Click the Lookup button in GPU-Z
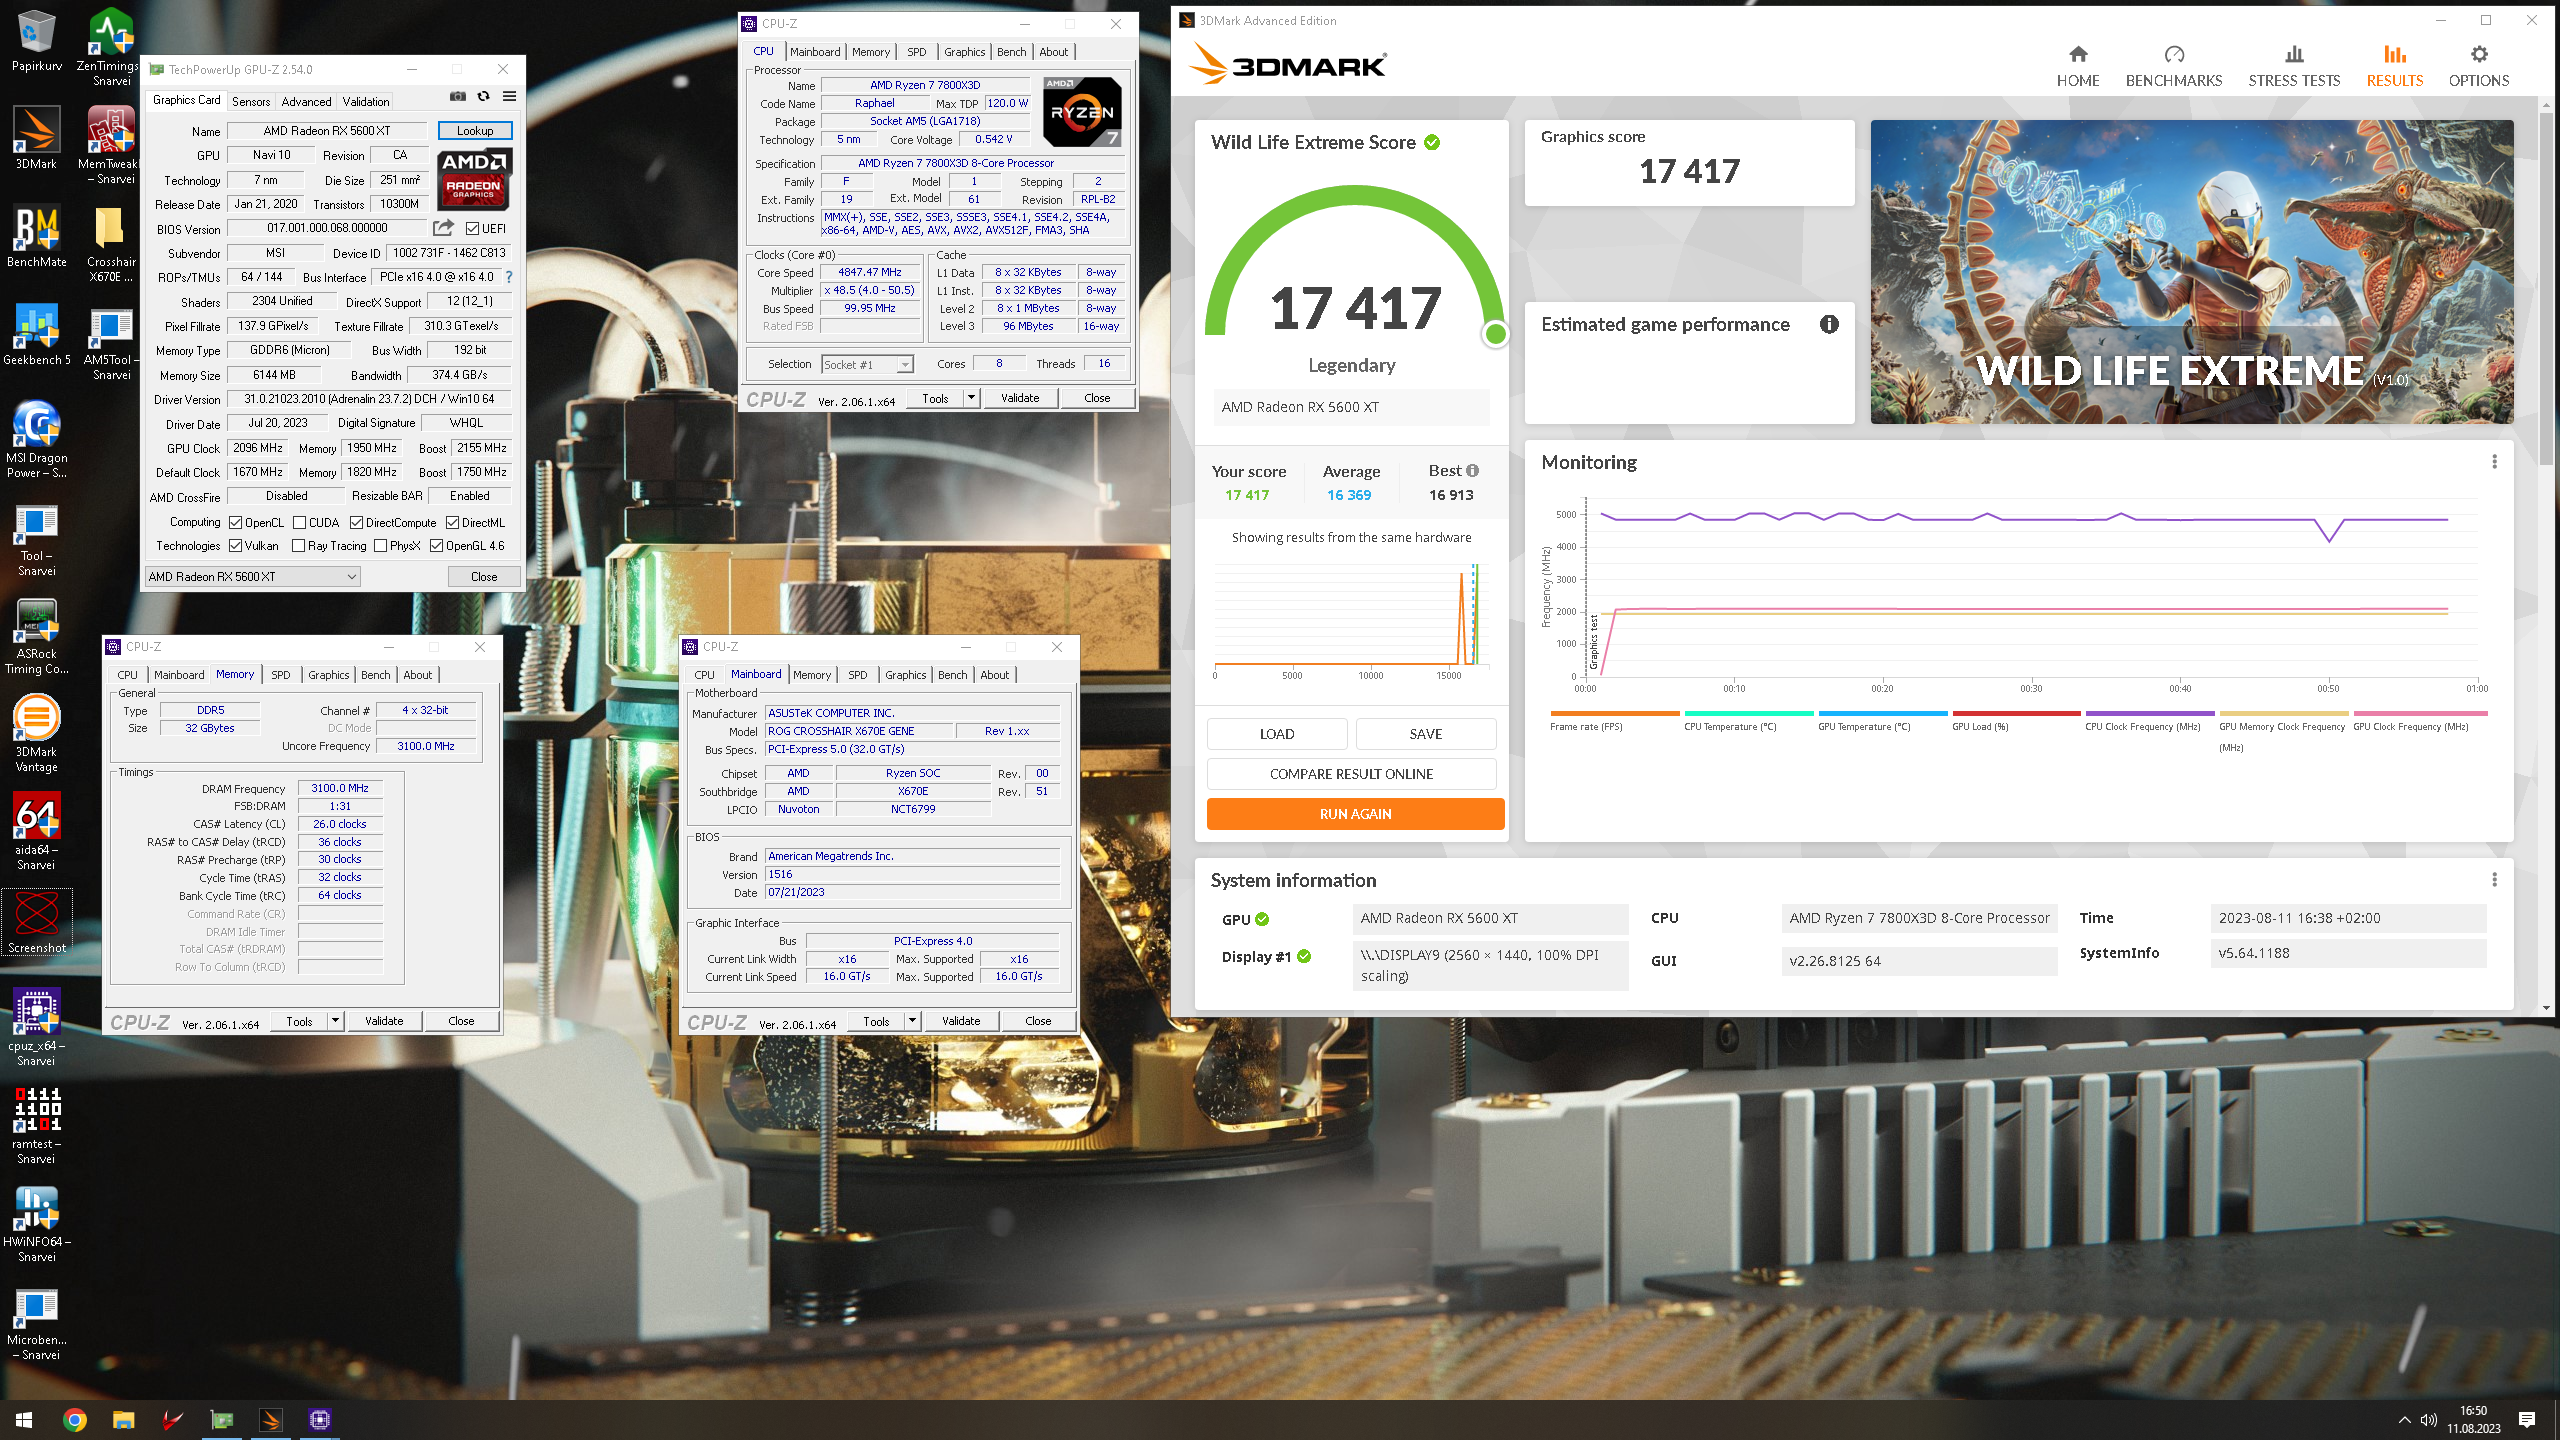 pos(475,131)
